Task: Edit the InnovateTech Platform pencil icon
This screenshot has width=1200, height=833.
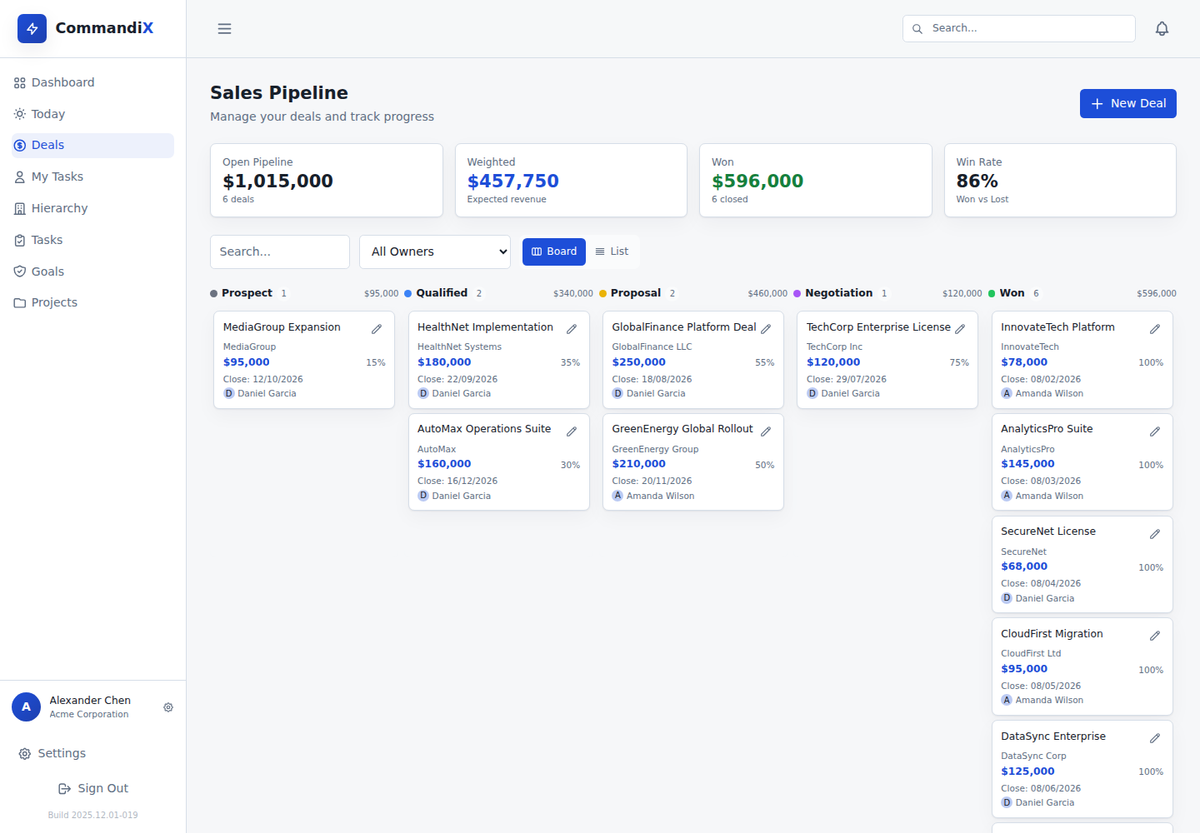Action: [x=1155, y=328]
